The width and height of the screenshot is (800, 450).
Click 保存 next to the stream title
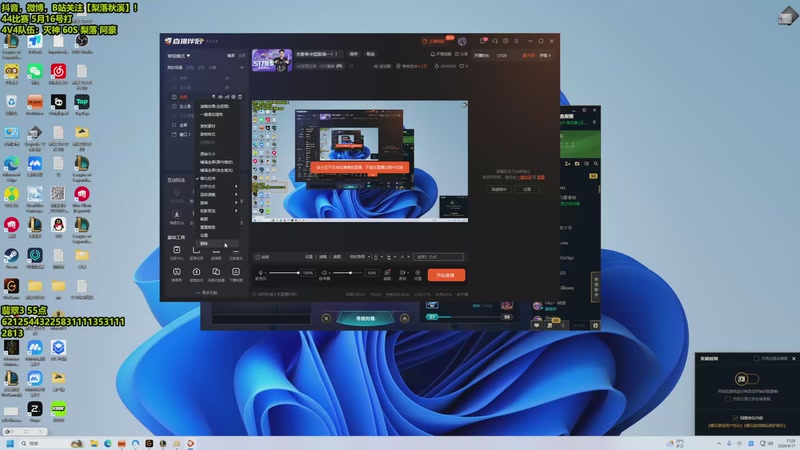(x=353, y=54)
